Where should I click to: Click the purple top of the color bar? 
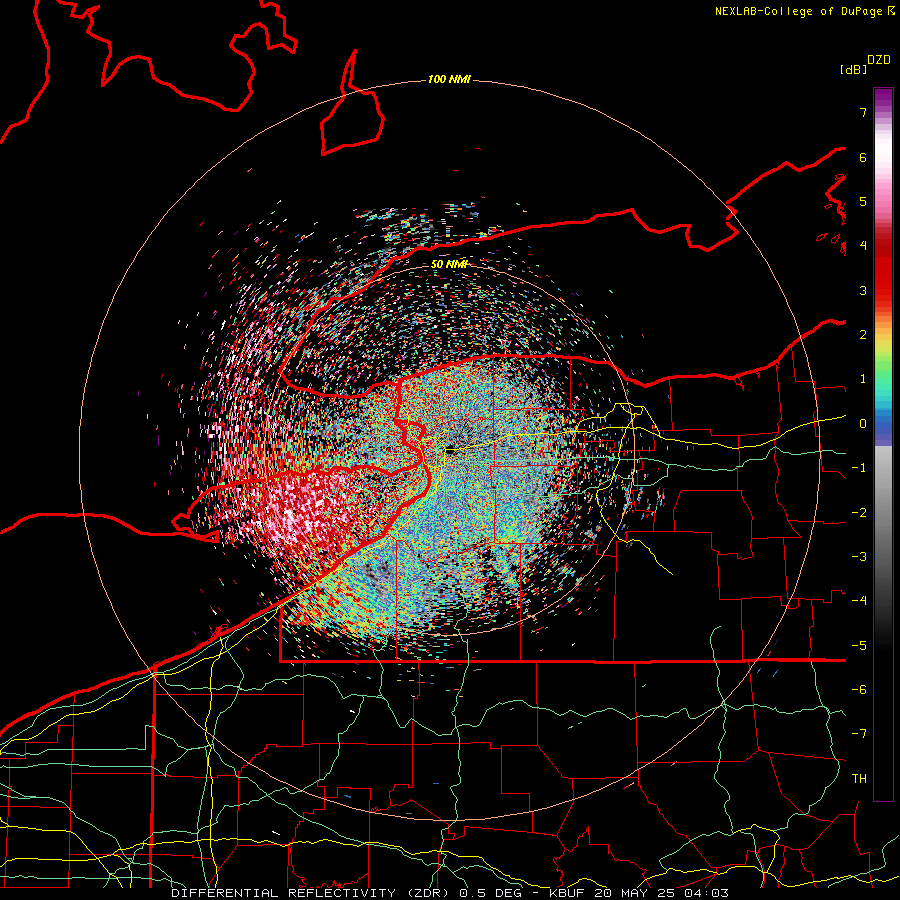tap(883, 98)
